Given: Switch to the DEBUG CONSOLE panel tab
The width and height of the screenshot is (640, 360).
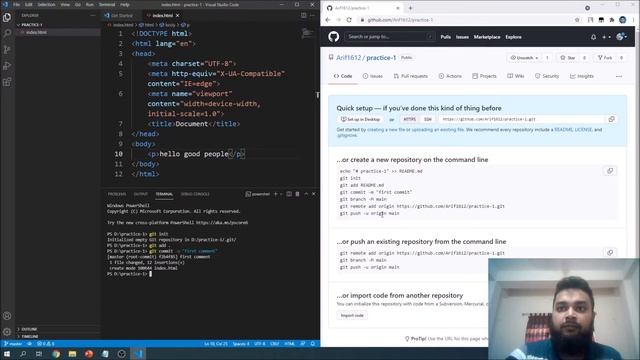Looking at the screenshot, I should coord(195,194).
